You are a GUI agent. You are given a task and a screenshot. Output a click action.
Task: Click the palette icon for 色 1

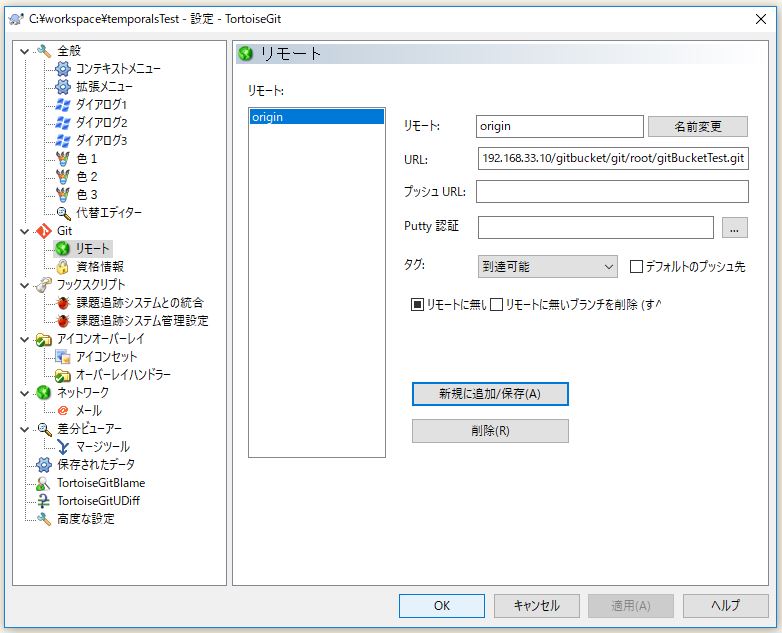(x=63, y=159)
